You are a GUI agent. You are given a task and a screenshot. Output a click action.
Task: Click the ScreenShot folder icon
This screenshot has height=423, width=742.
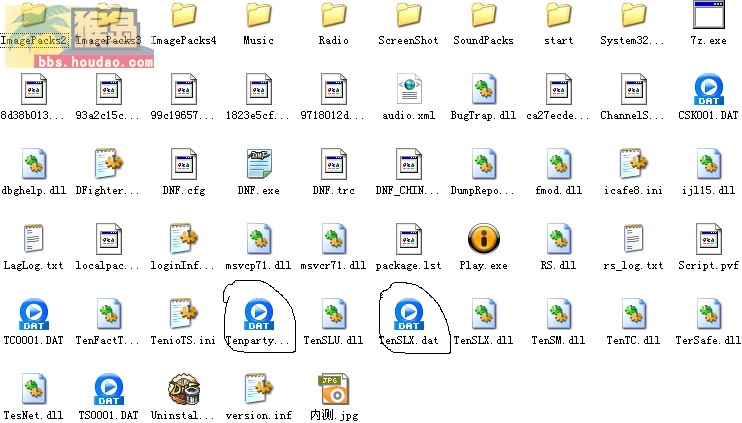click(408, 15)
